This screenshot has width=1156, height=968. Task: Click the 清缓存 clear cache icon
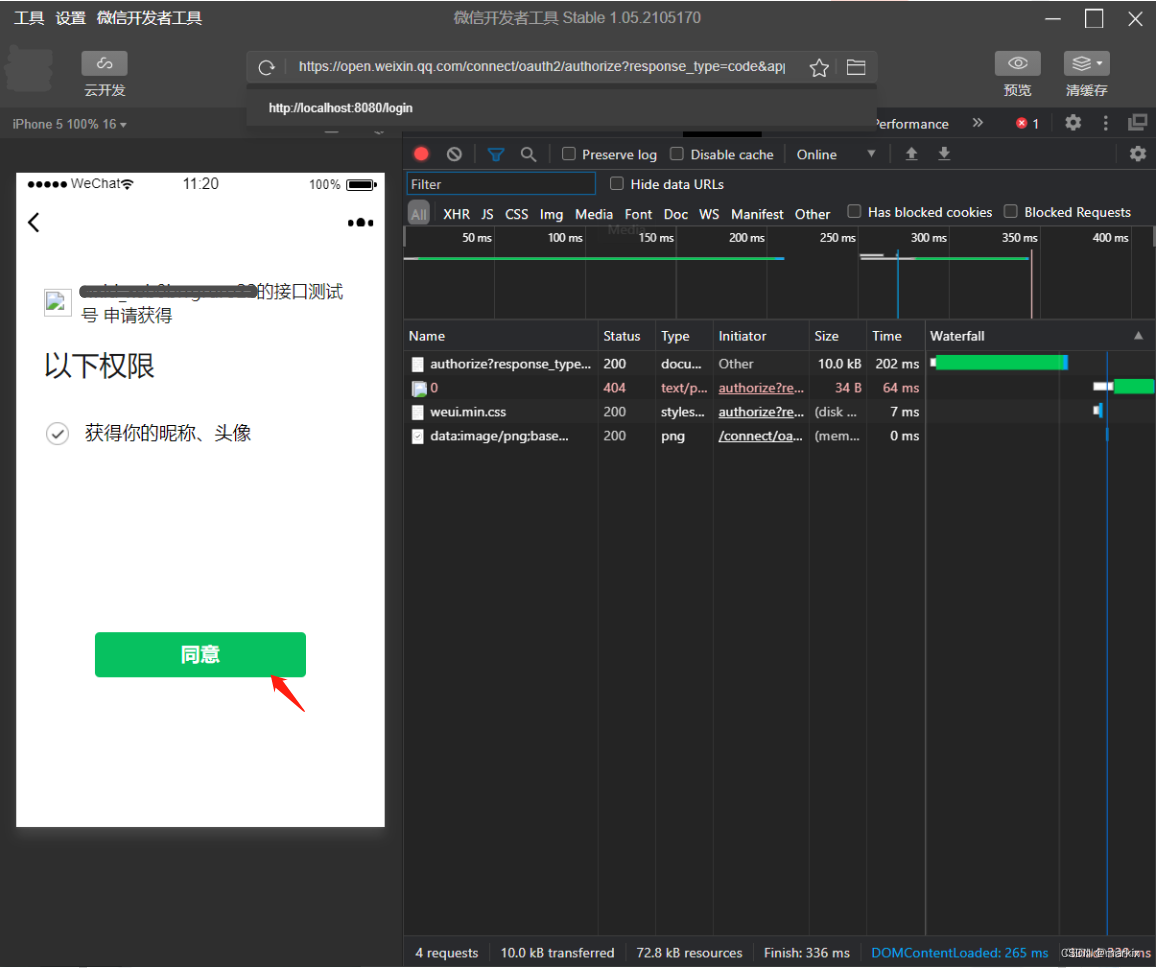coord(1086,62)
